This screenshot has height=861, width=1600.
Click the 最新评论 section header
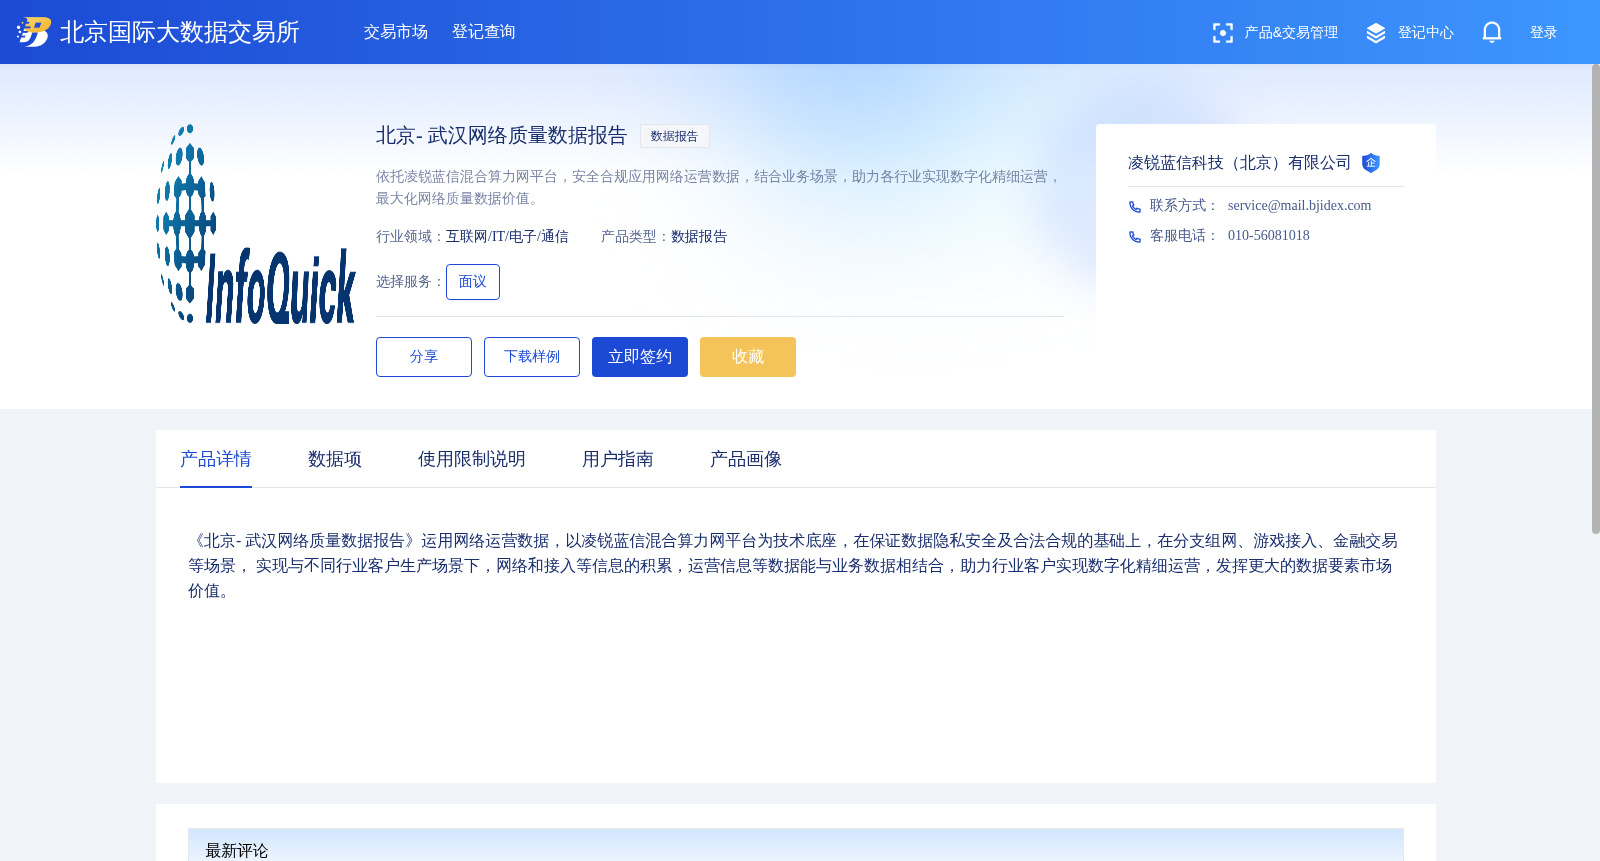pyautogui.click(x=796, y=845)
